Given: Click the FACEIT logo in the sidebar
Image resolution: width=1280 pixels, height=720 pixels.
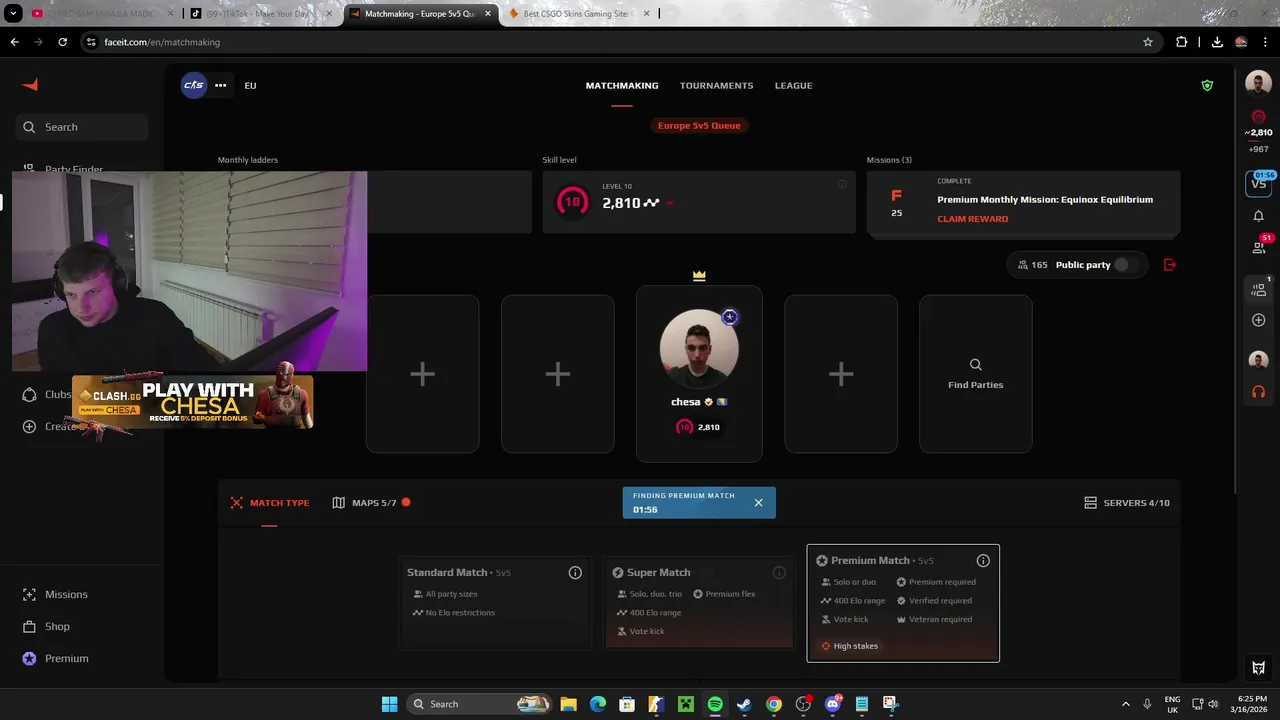Looking at the screenshot, I should [x=30, y=85].
